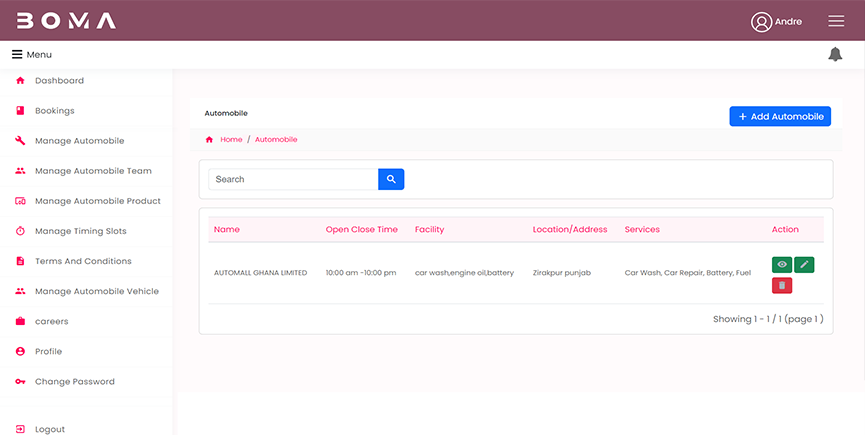Click the Home breadcrumb link
This screenshot has width=865, height=435.
(231, 140)
